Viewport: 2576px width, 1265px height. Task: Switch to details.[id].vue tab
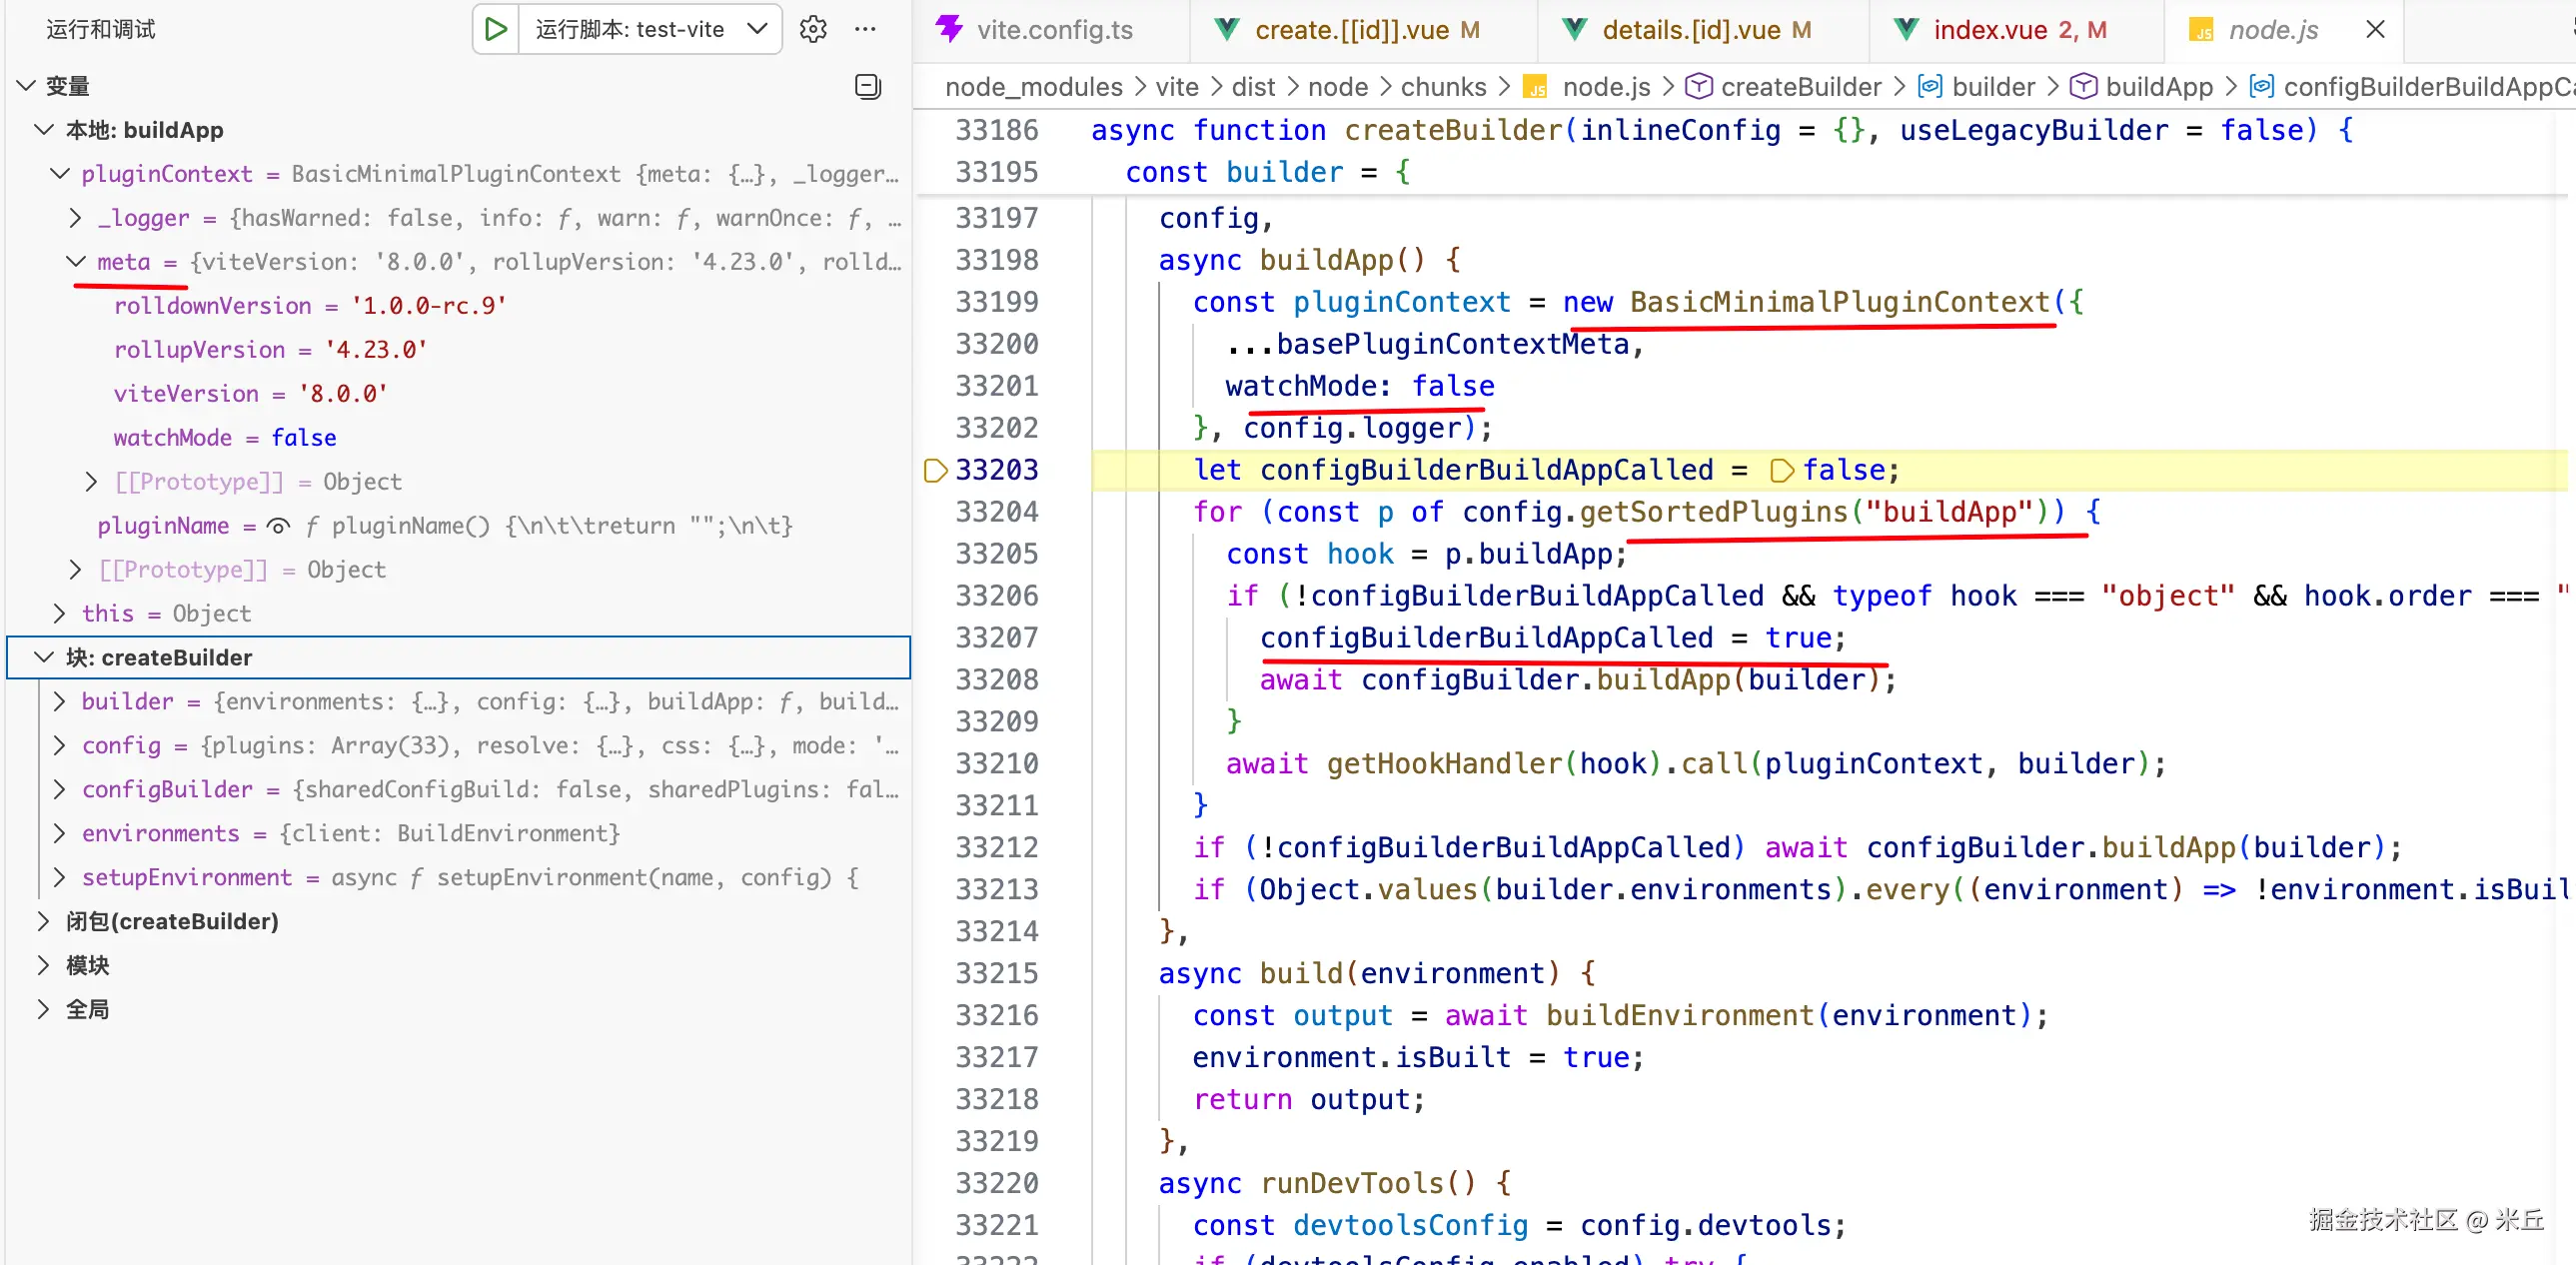(x=1690, y=30)
